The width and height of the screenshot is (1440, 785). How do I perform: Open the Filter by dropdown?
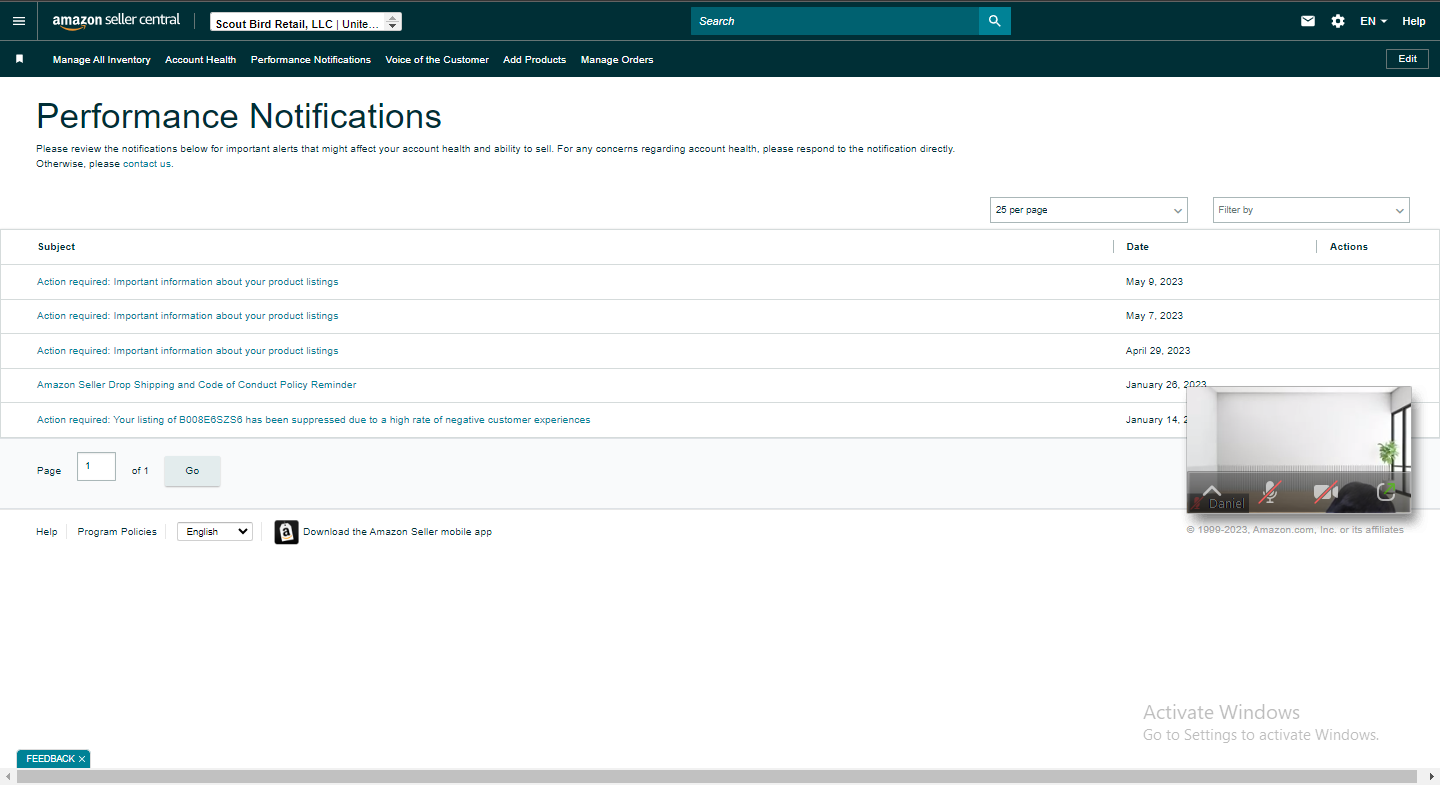tap(1311, 210)
